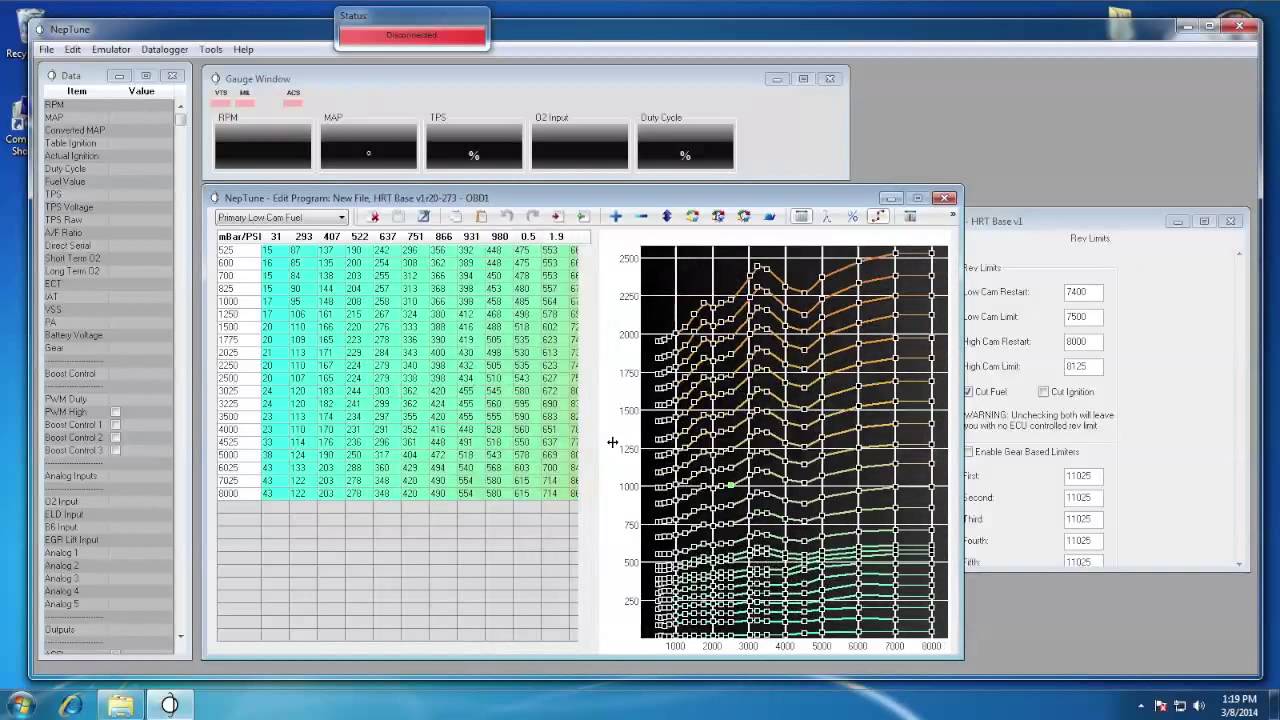This screenshot has height=720, width=1280.
Task: Select A/F Ratio row in Data panel
Action: point(110,233)
